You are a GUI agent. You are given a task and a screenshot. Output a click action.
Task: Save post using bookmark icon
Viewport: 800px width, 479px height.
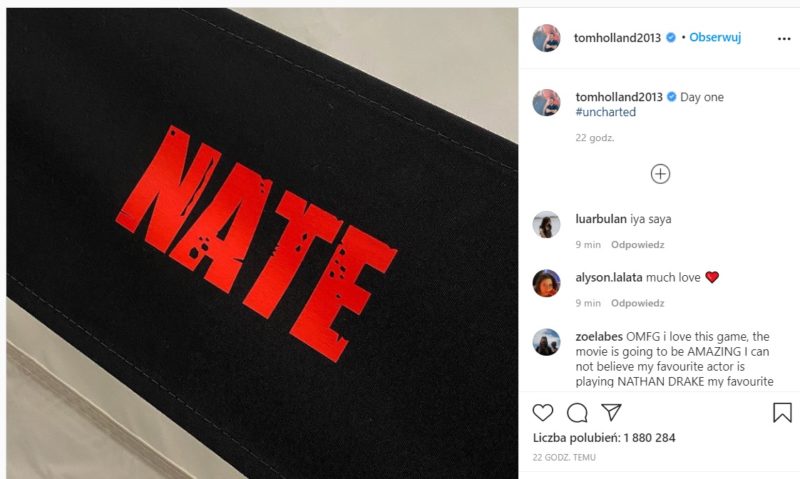(782, 413)
